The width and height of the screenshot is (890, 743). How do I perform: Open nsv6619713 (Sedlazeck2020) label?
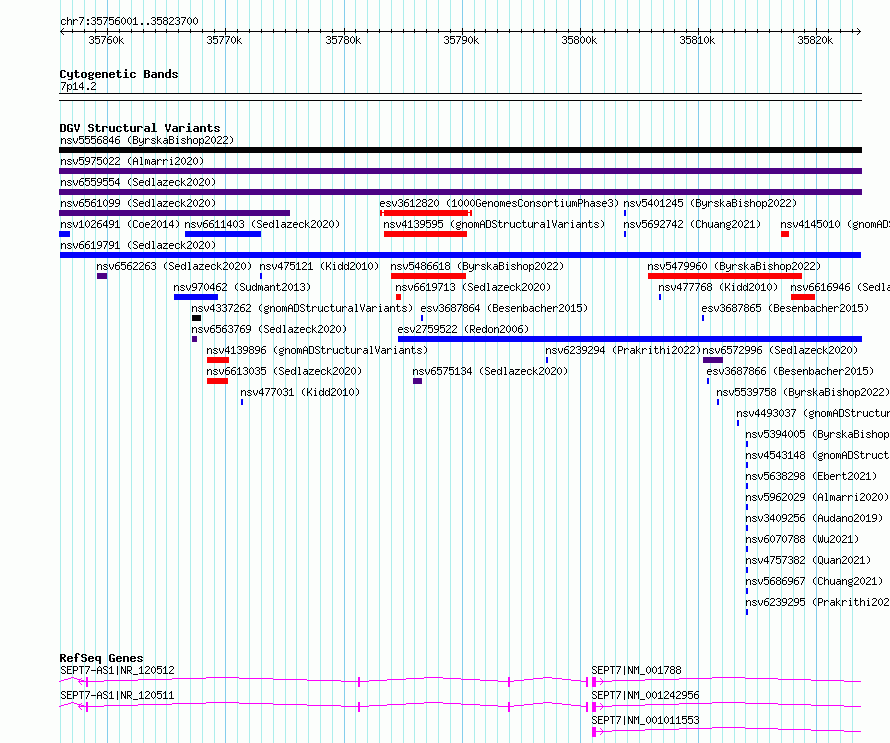coord(473,287)
